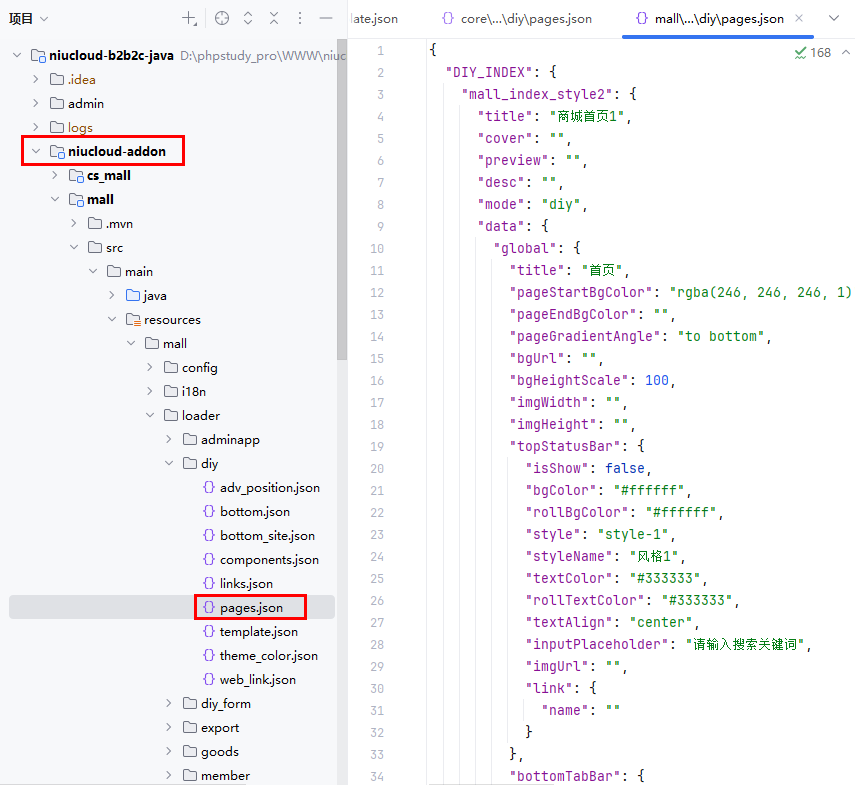Click line number 20 in the gutter

point(376,468)
